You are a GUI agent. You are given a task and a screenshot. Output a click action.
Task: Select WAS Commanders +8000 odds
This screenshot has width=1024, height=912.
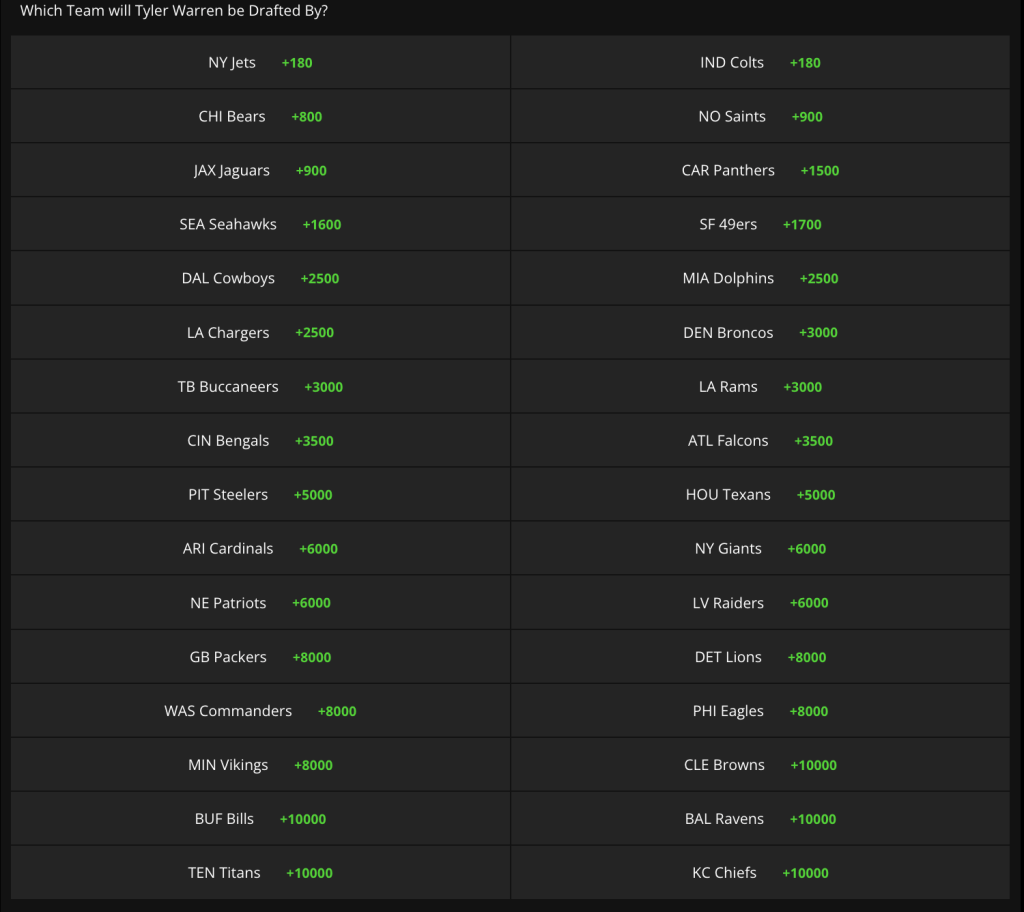[260, 711]
